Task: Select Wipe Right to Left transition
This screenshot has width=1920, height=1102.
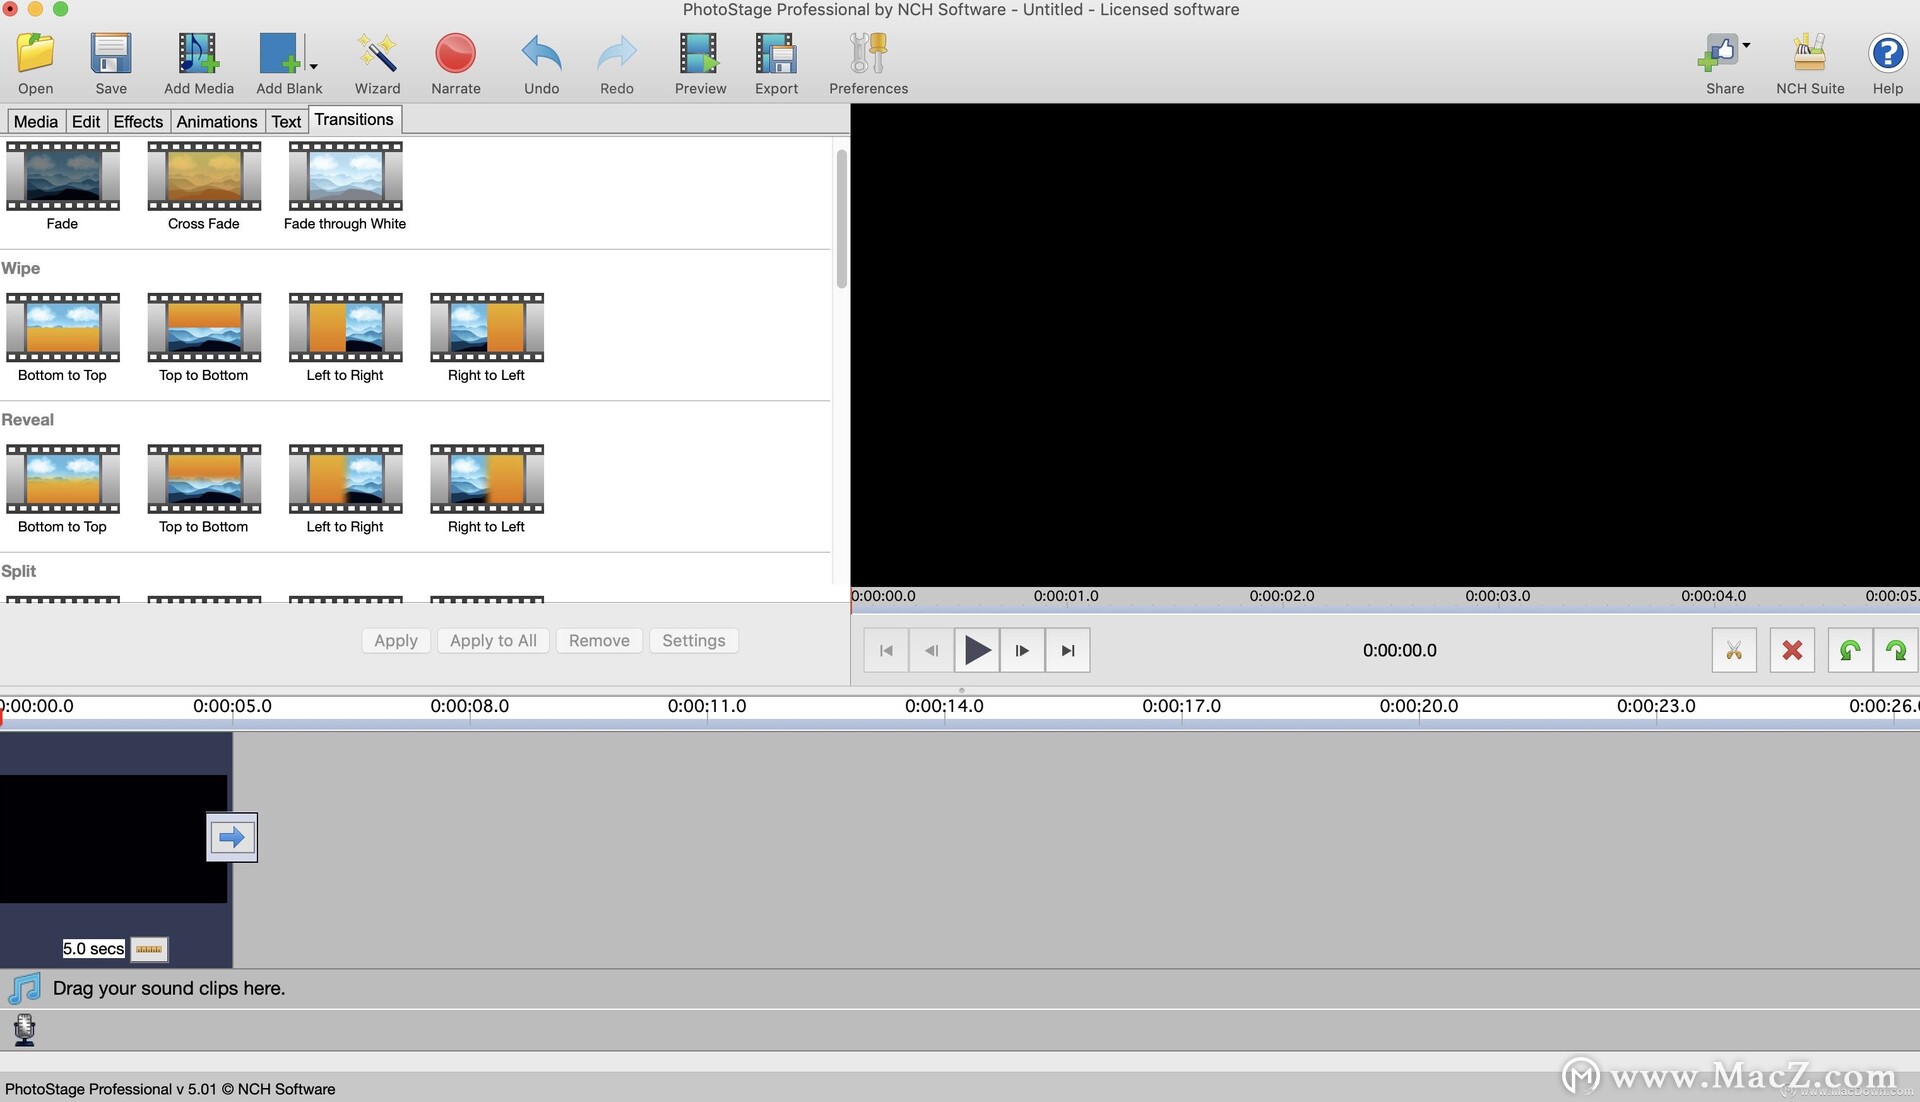Action: [487, 327]
